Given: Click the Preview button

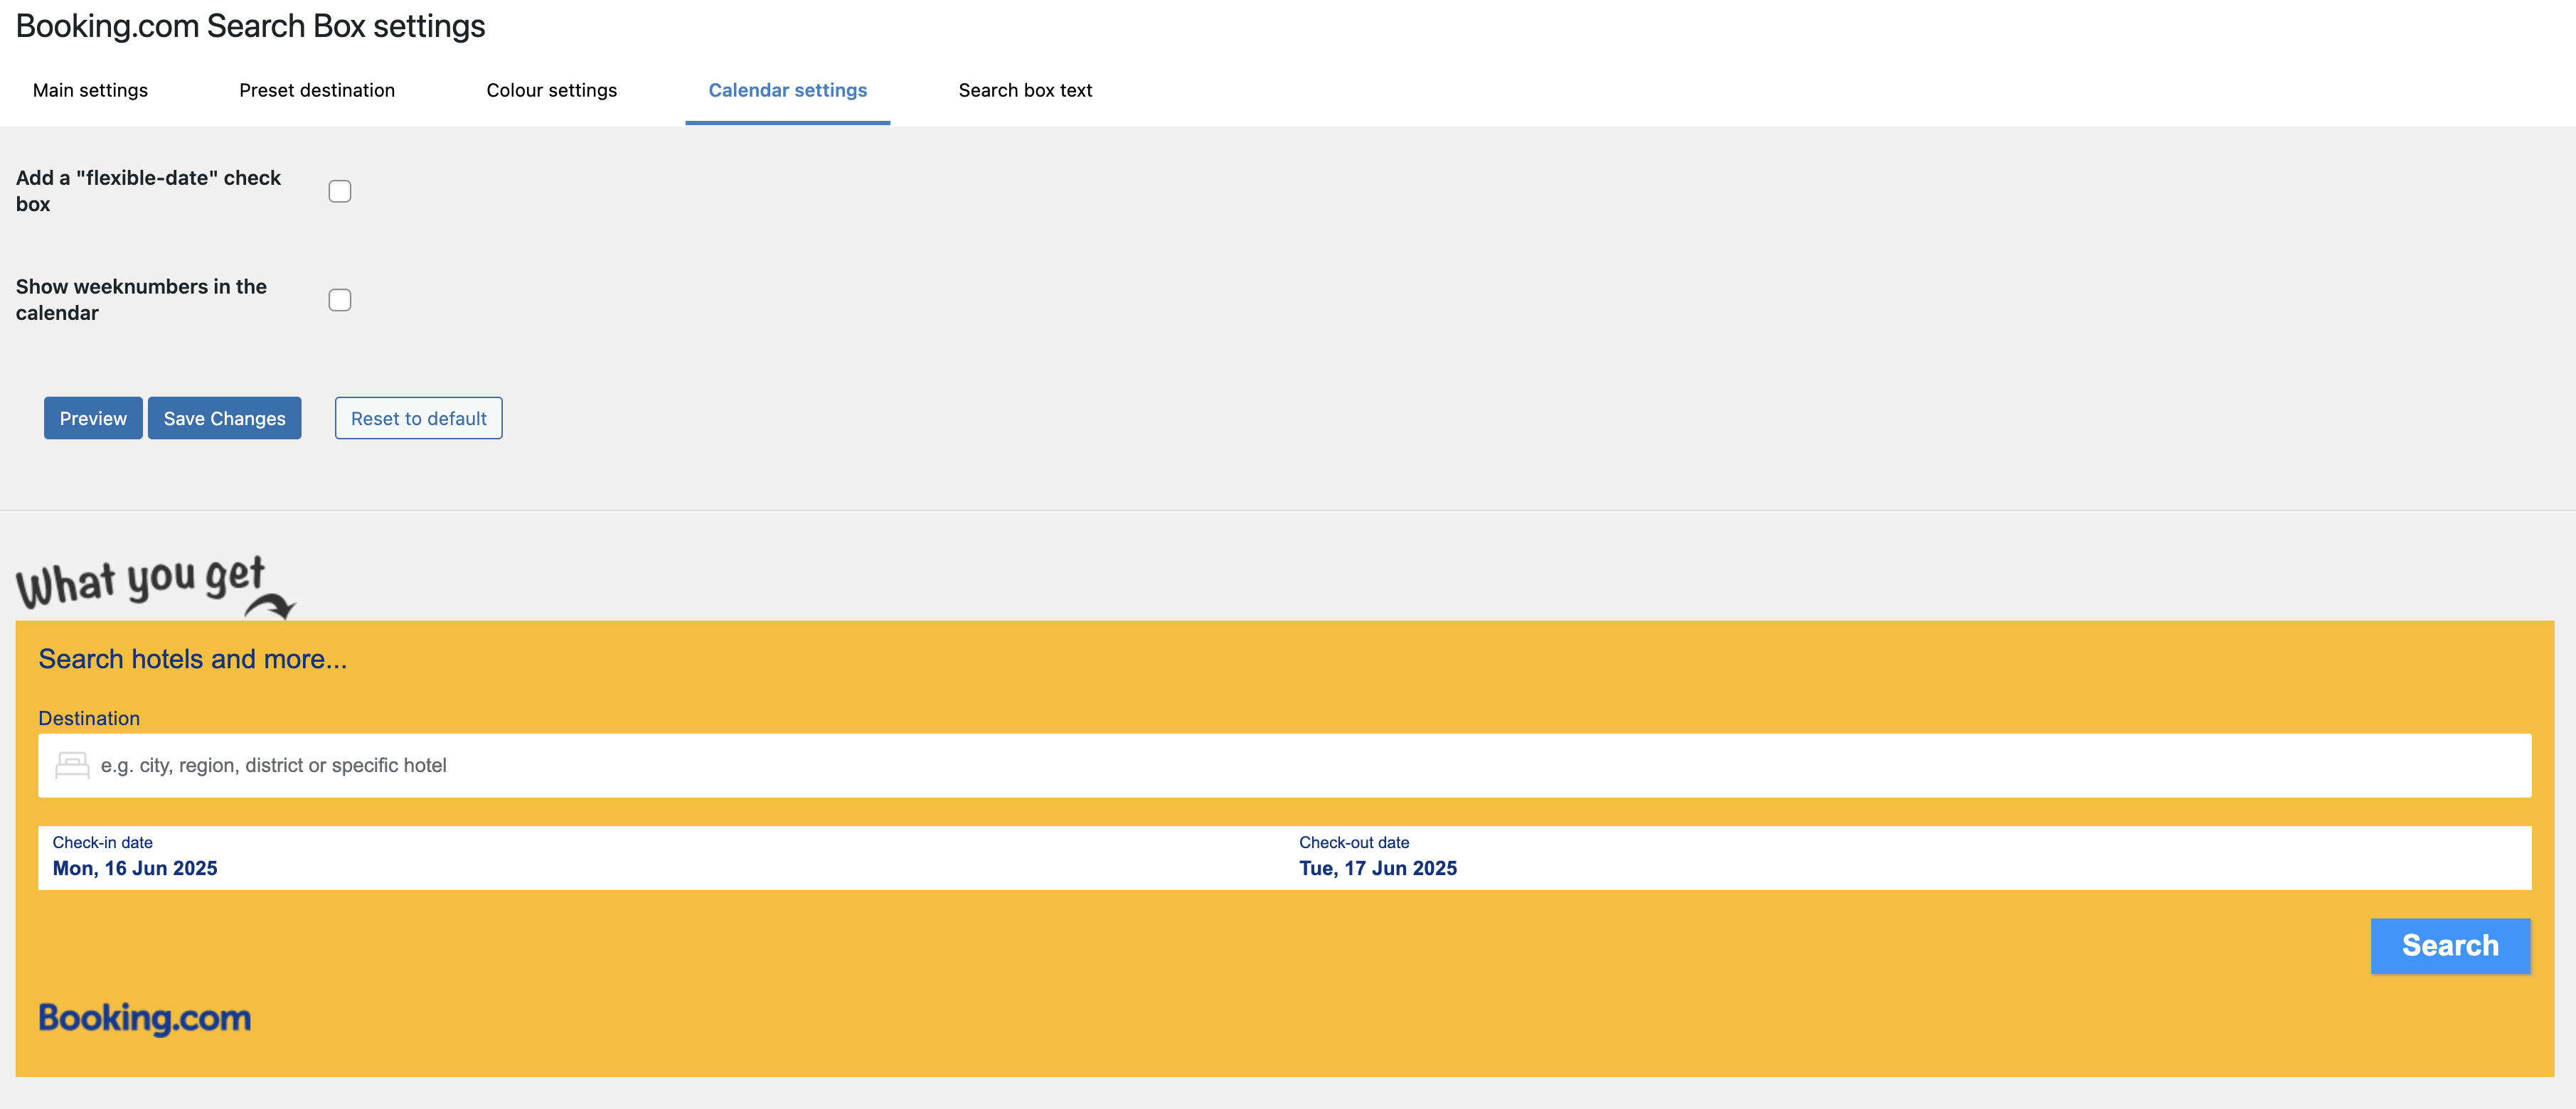Looking at the screenshot, I should pos(93,418).
